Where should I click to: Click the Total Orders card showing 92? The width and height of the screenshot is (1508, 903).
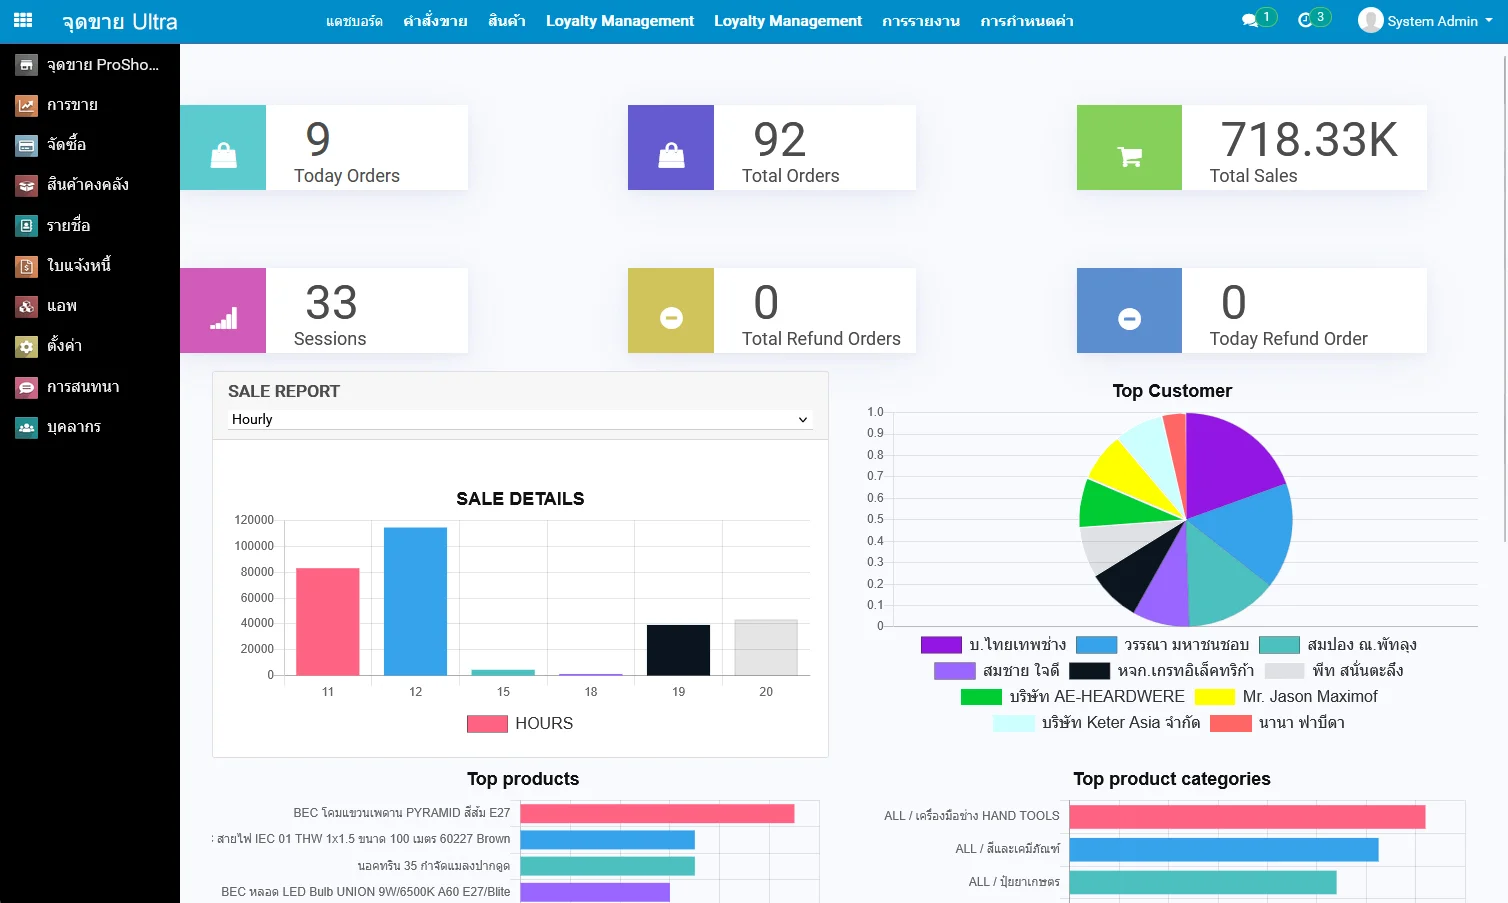tap(770, 147)
